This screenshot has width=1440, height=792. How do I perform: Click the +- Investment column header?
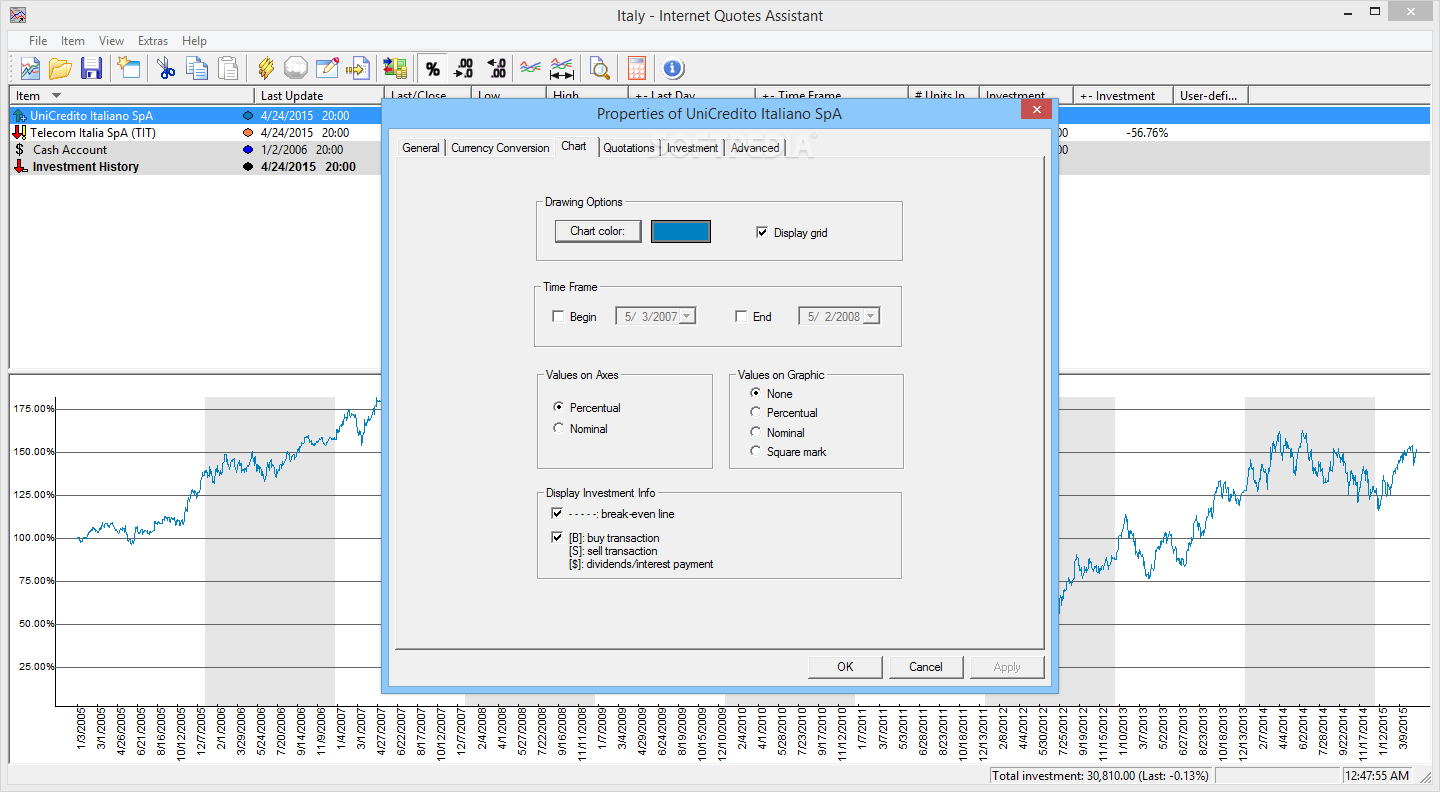pos(1123,96)
